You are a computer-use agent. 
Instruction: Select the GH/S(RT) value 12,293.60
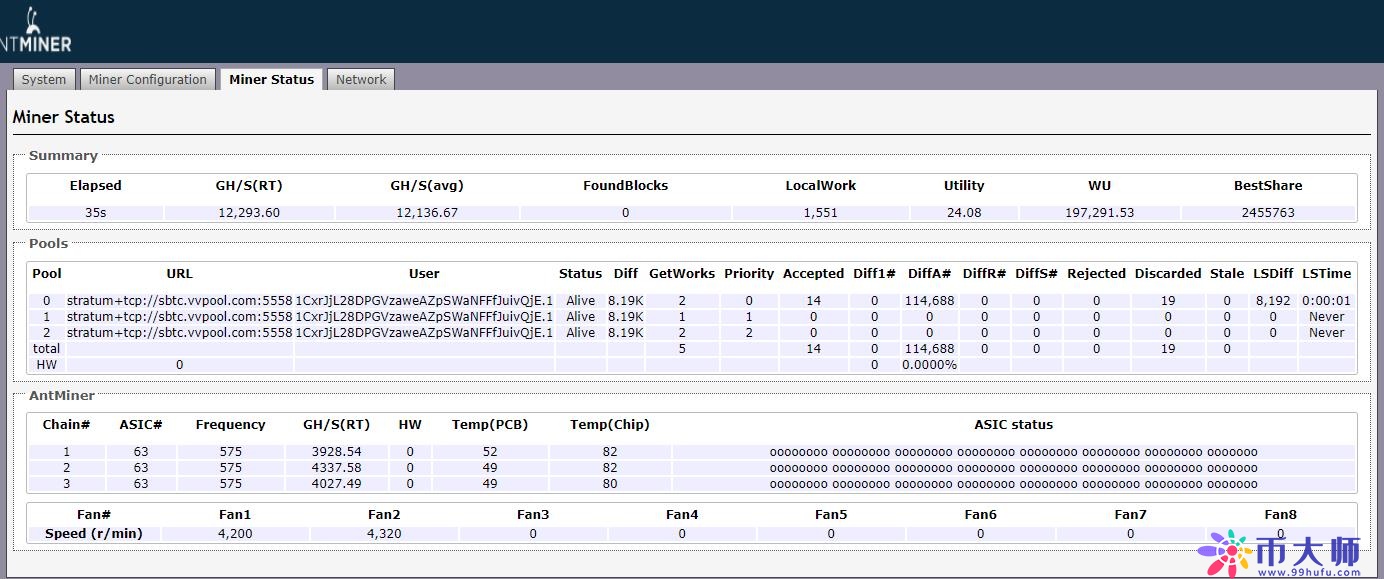coord(249,212)
